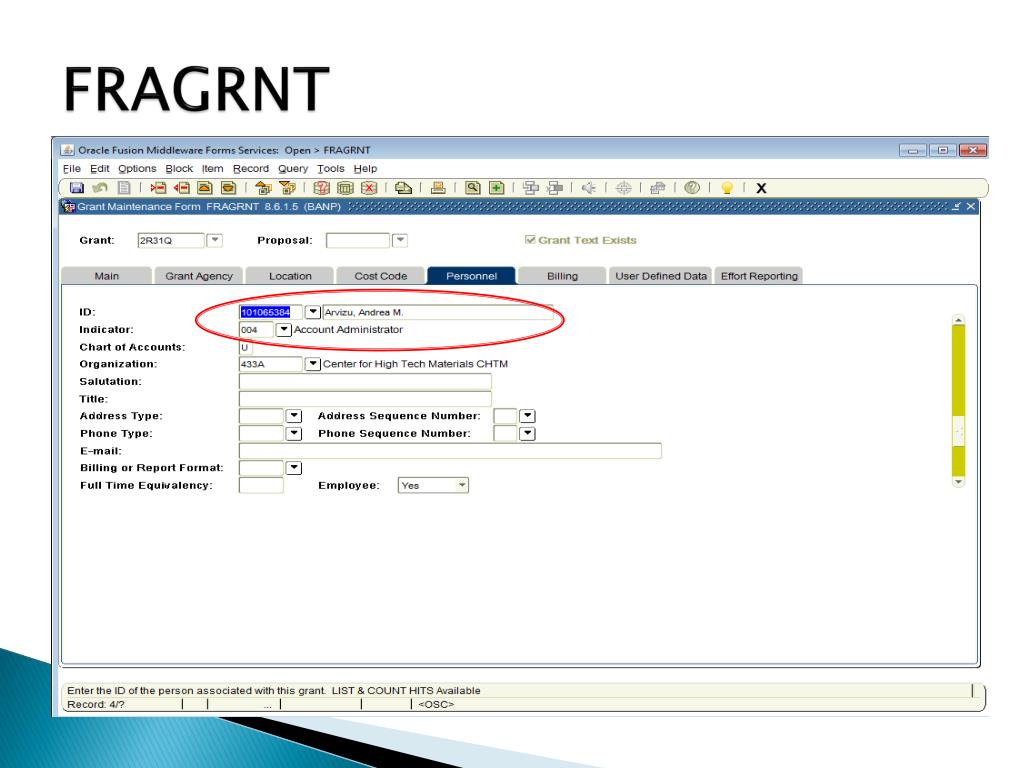Open the Help menu
Screen dimensions: 1024x768
(x=365, y=168)
